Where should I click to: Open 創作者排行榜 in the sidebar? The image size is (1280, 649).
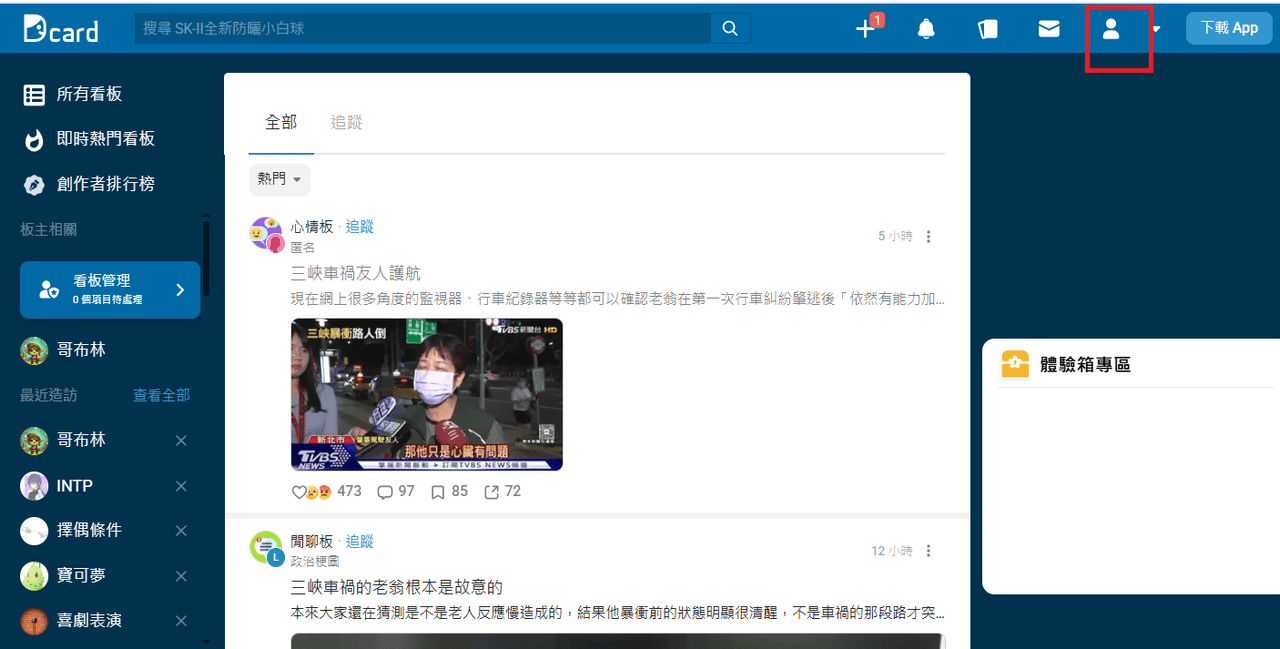pos(89,184)
